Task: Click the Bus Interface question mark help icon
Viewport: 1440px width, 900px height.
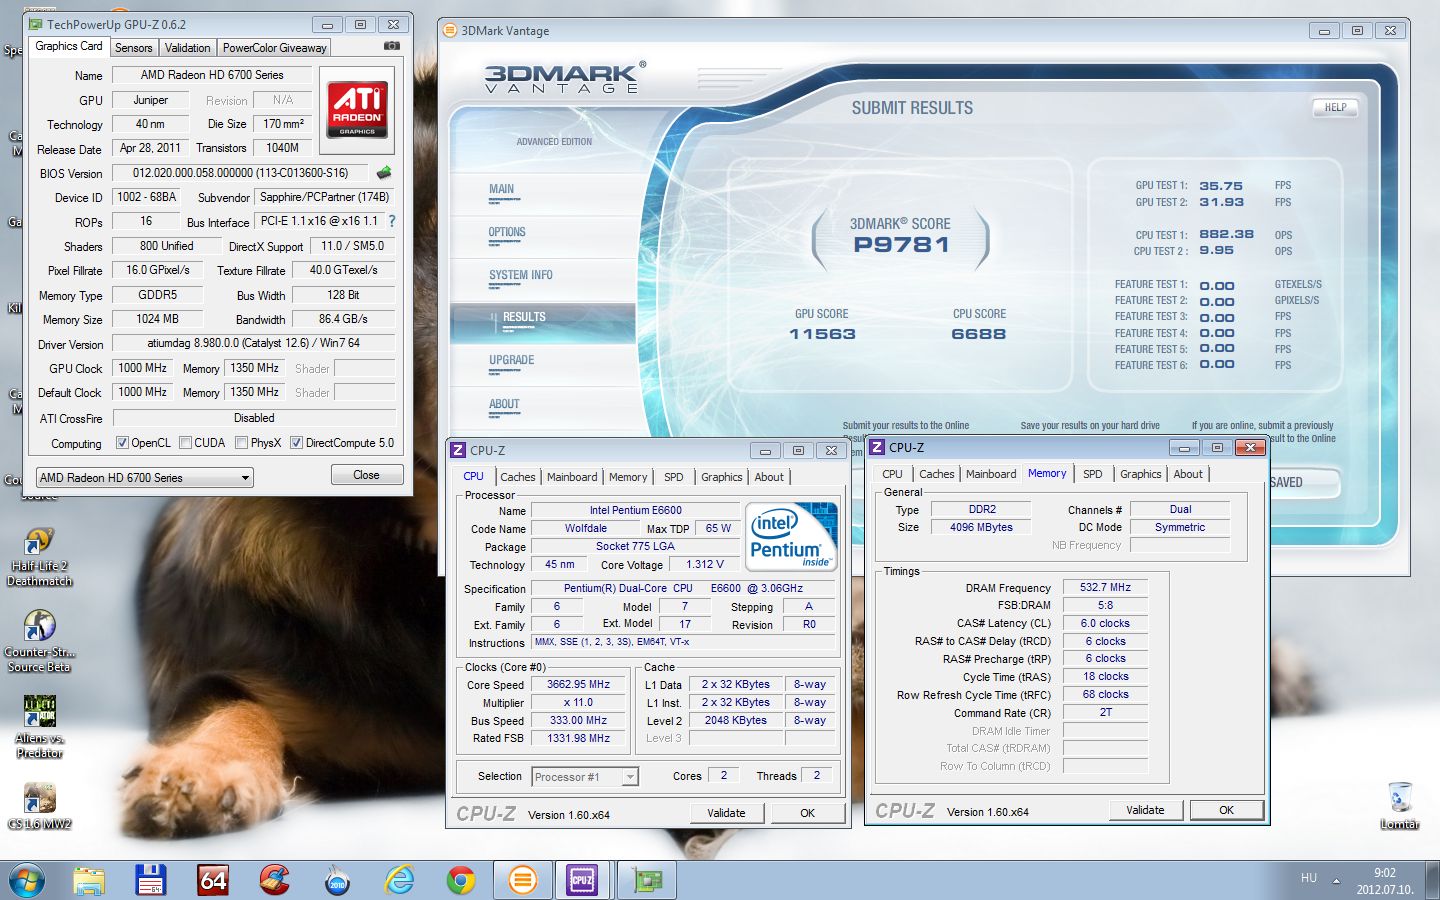Action: tap(392, 221)
